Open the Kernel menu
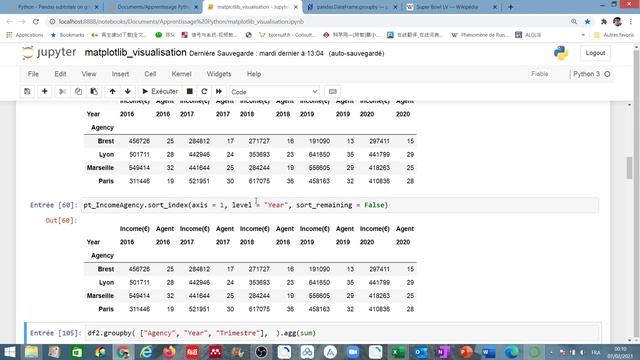Image resolution: width=640 pixels, height=360 pixels. pyautogui.click(x=181, y=74)
